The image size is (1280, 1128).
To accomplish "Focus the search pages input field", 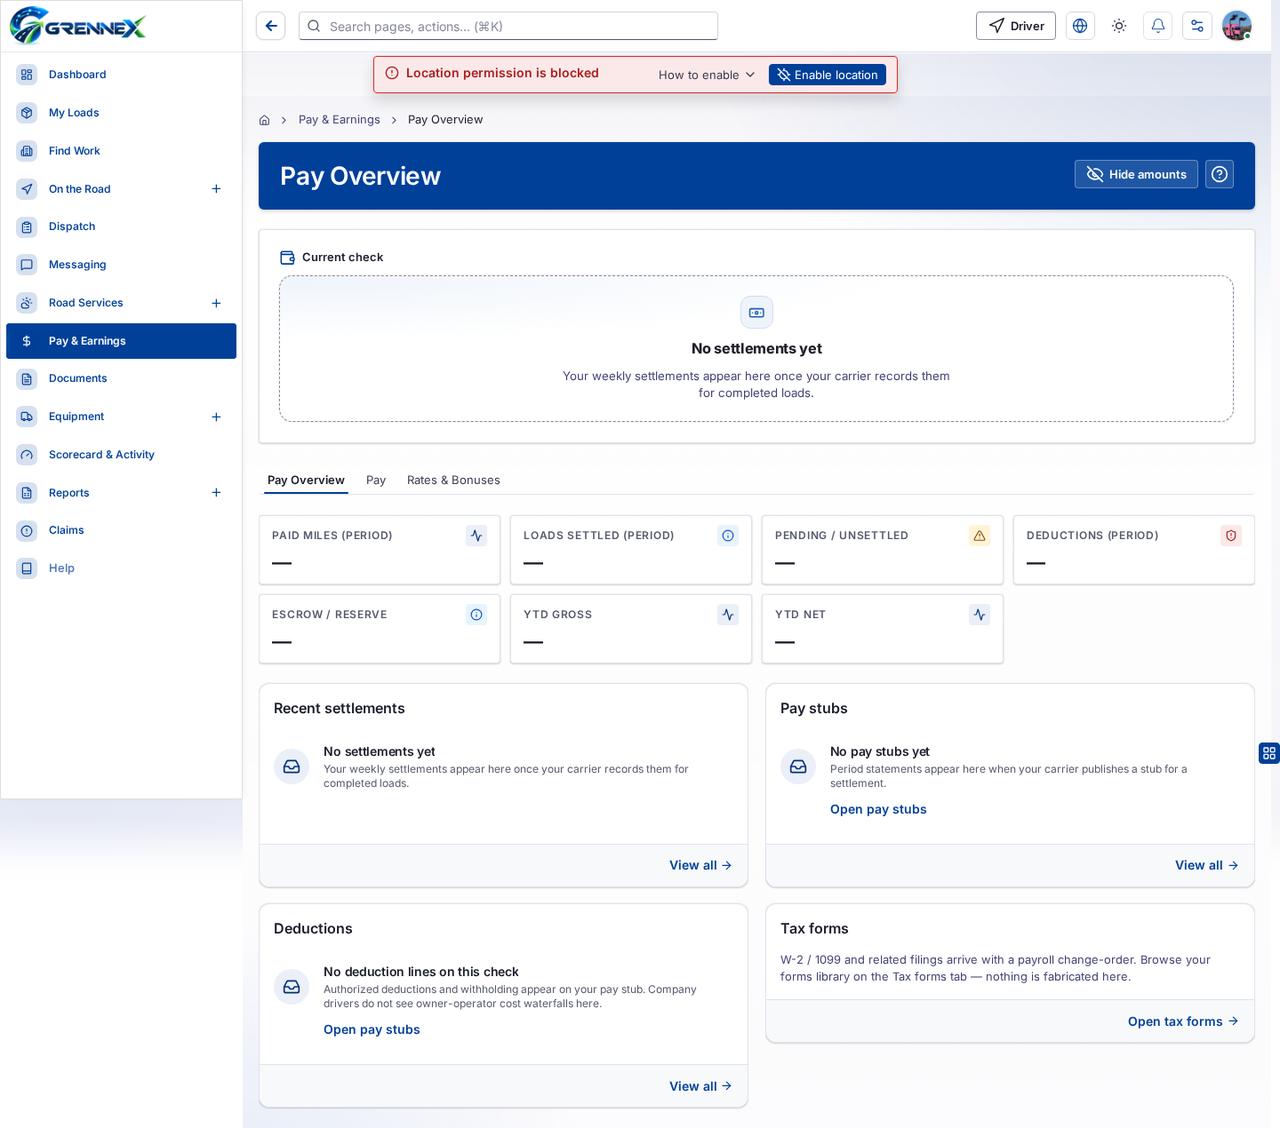I will 508,26.
